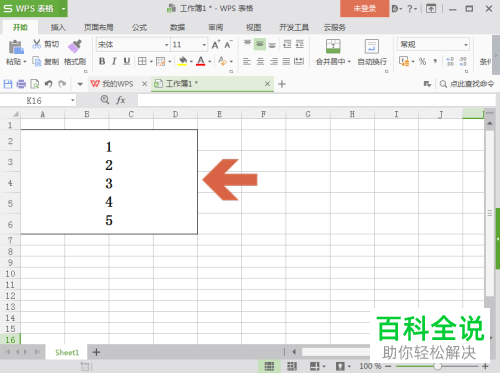
Task: Click the redo arrow
Action: [x=62, y=84]
